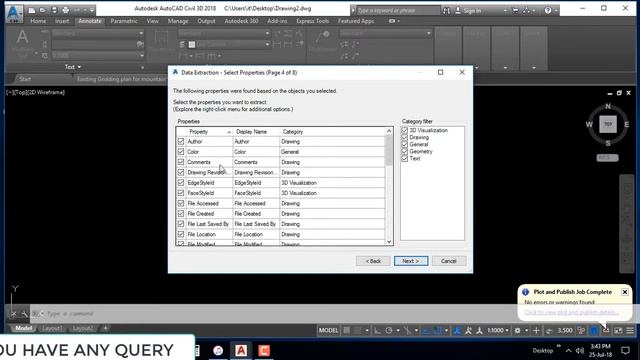
Task: Add new layout with plus tab
Action: click(105, 328)
